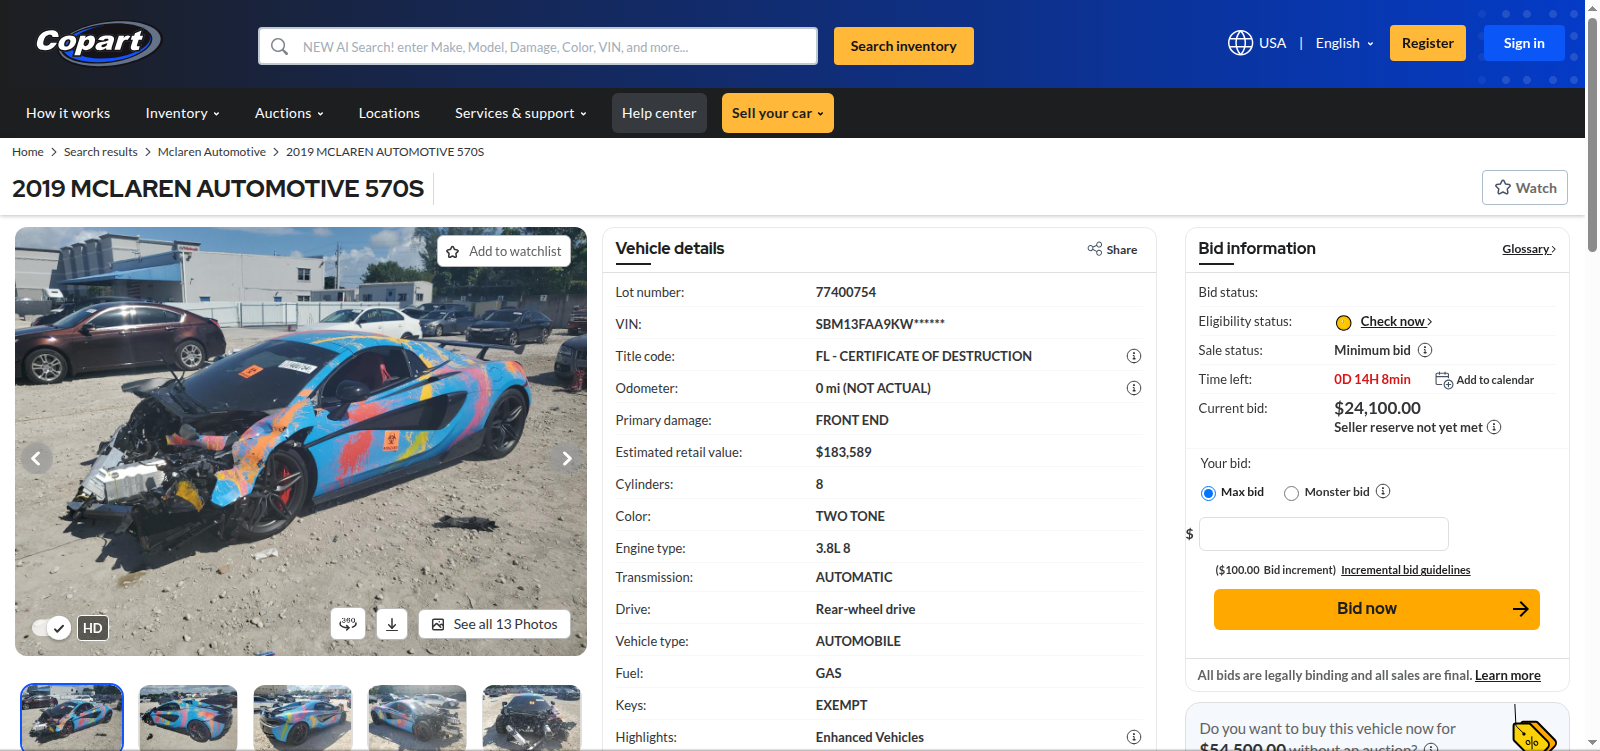1600x751 pixels.
Task: Show next vehicle photo arrow
Action: 567,458
